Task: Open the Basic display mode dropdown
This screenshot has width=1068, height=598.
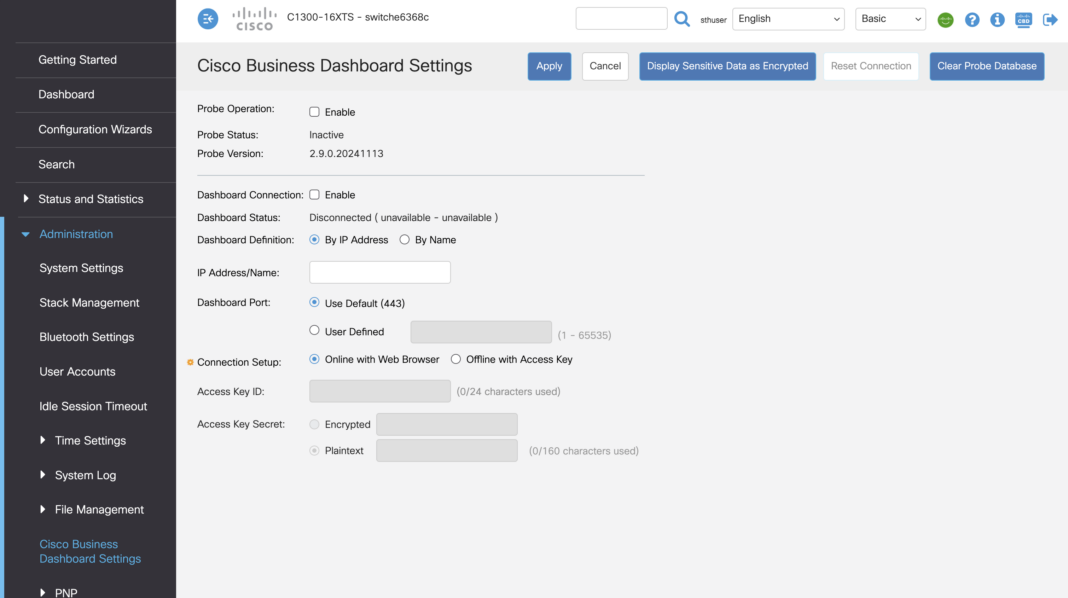Action: (x=890, y=19)
